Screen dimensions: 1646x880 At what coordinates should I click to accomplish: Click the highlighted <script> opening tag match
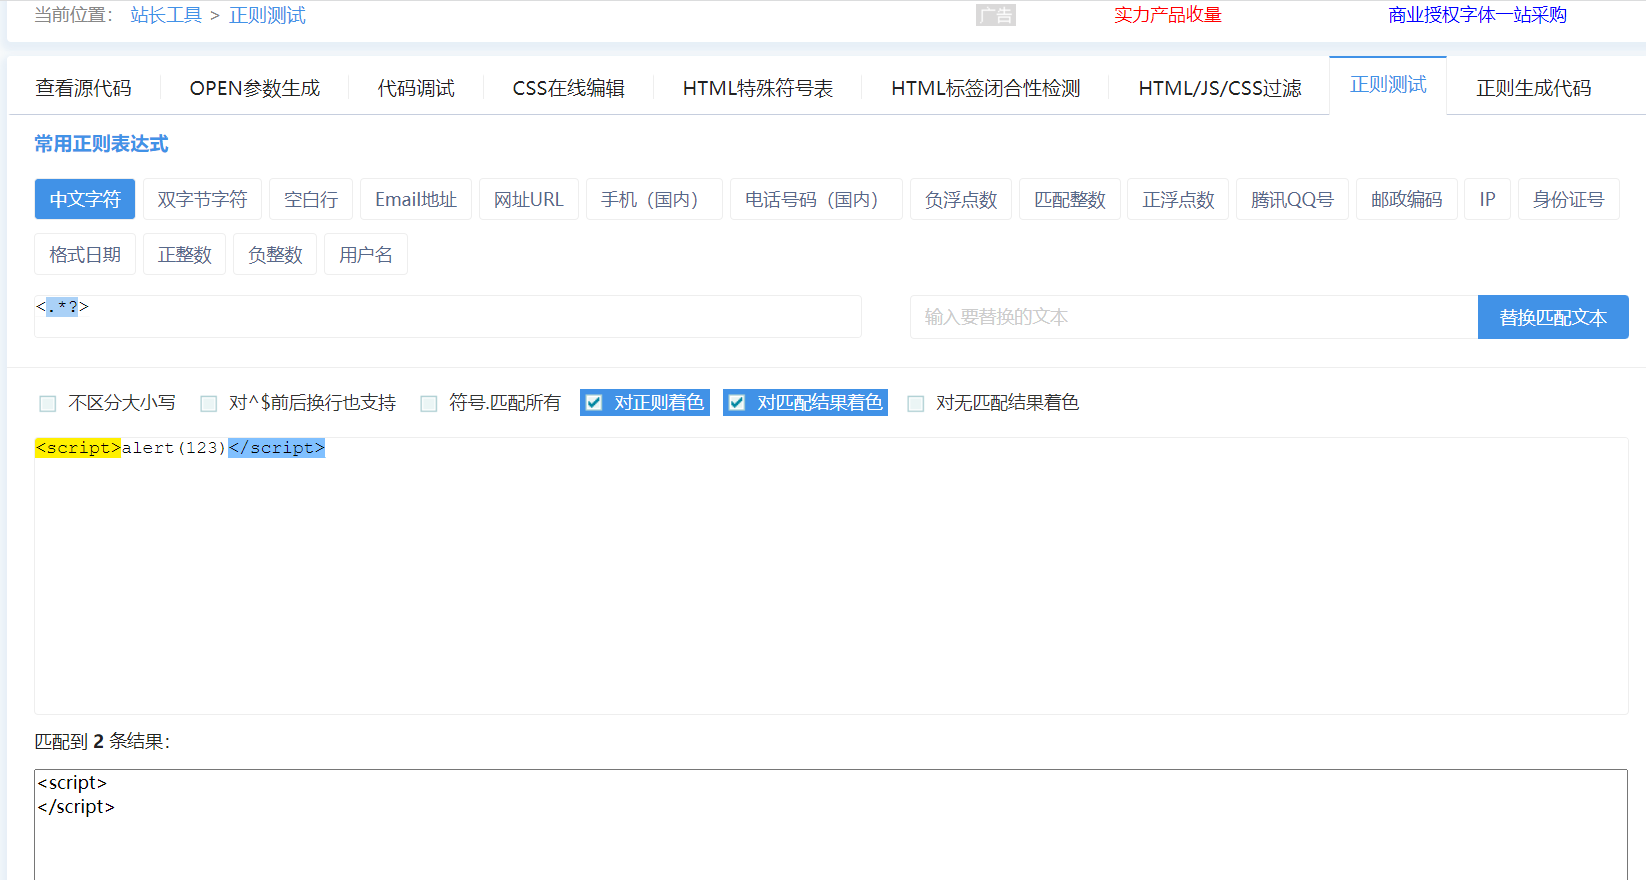(78, 448)
